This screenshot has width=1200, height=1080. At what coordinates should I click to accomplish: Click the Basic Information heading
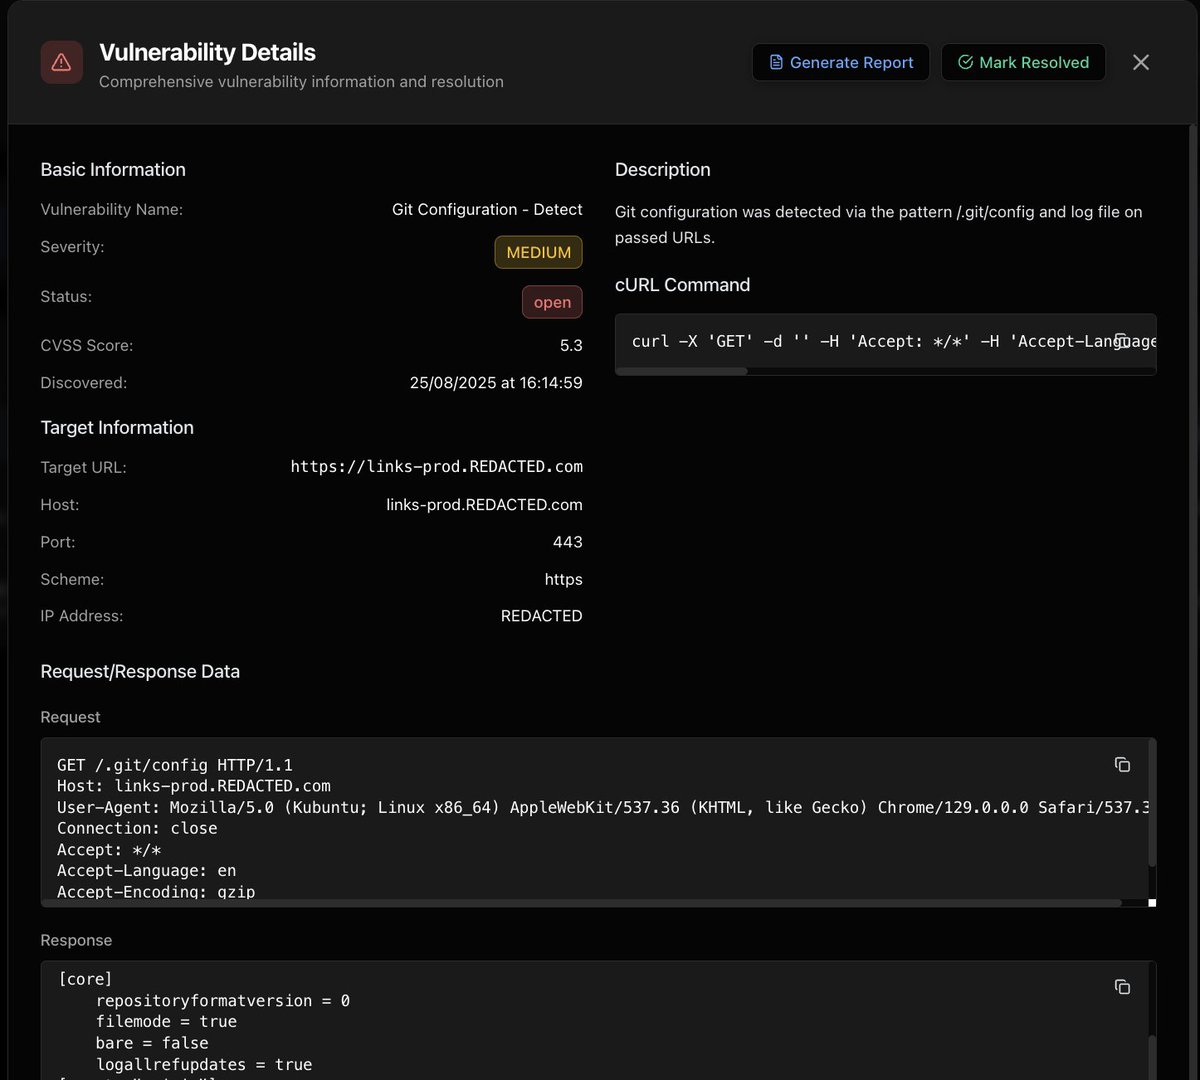pyautogui.click(x=113, y=170)
